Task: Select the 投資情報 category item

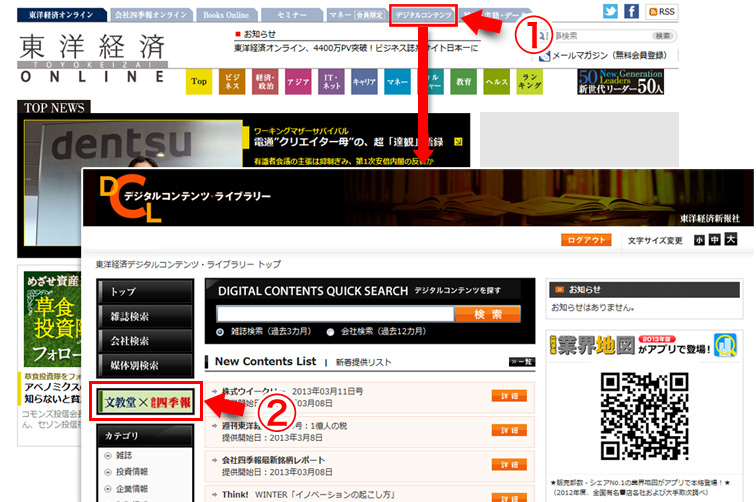Action: [132, 472]
